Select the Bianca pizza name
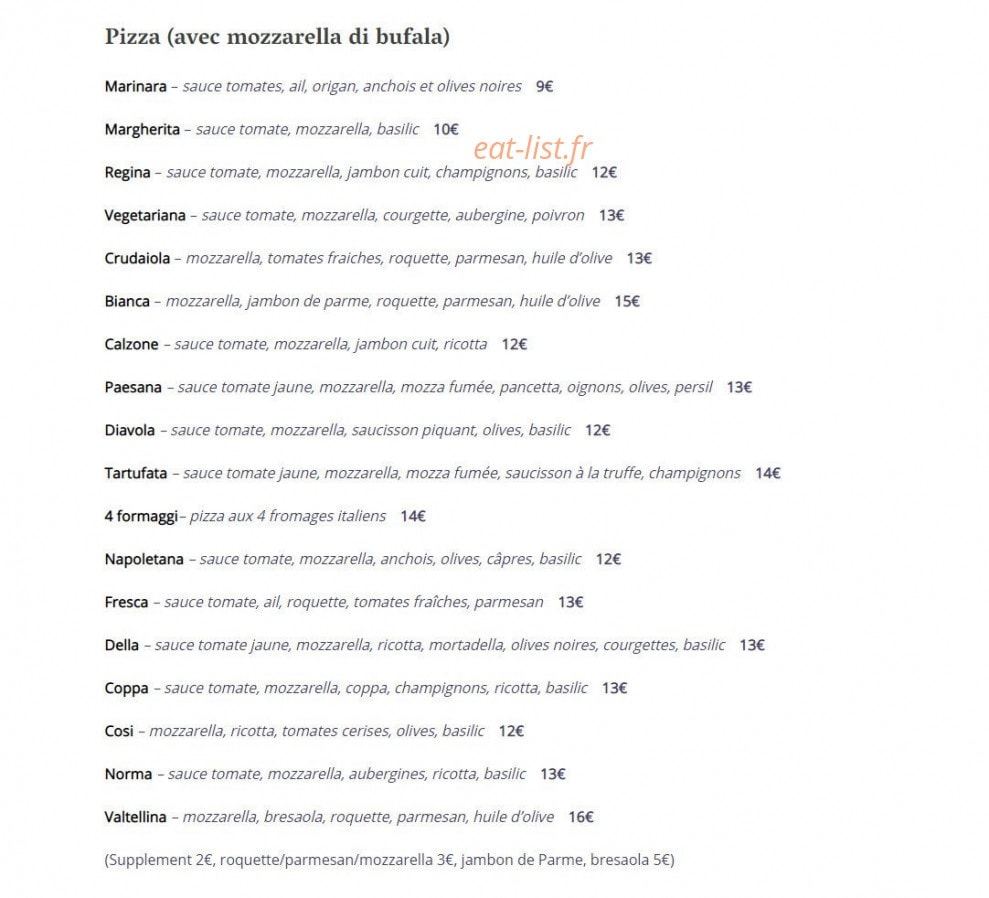Viewport: 989px width, 898px height. click(127, 301)
